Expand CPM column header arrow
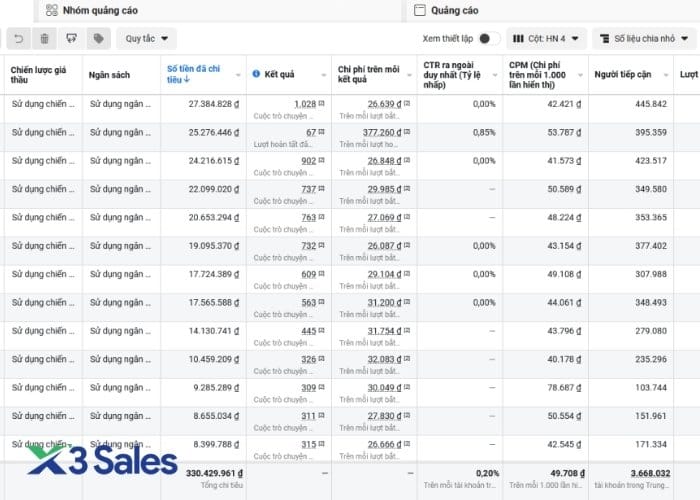Screen dimensions: 700x500 tap(580, 75)
